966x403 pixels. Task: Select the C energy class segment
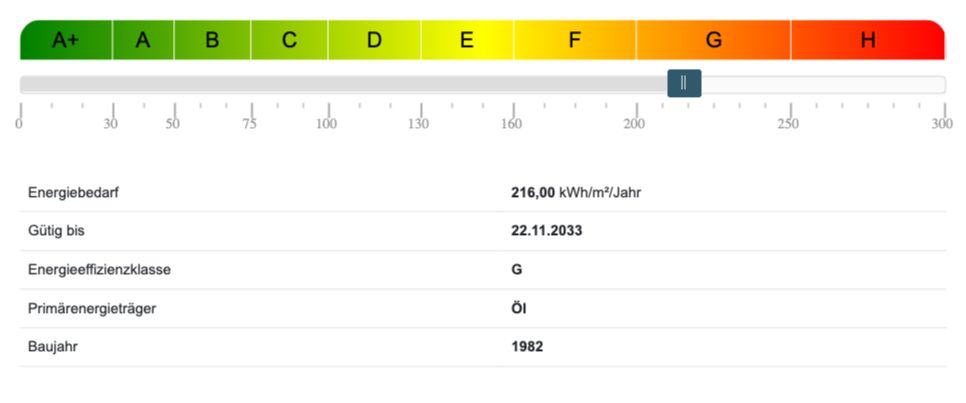pyautogui.click(x=290, y=40)
